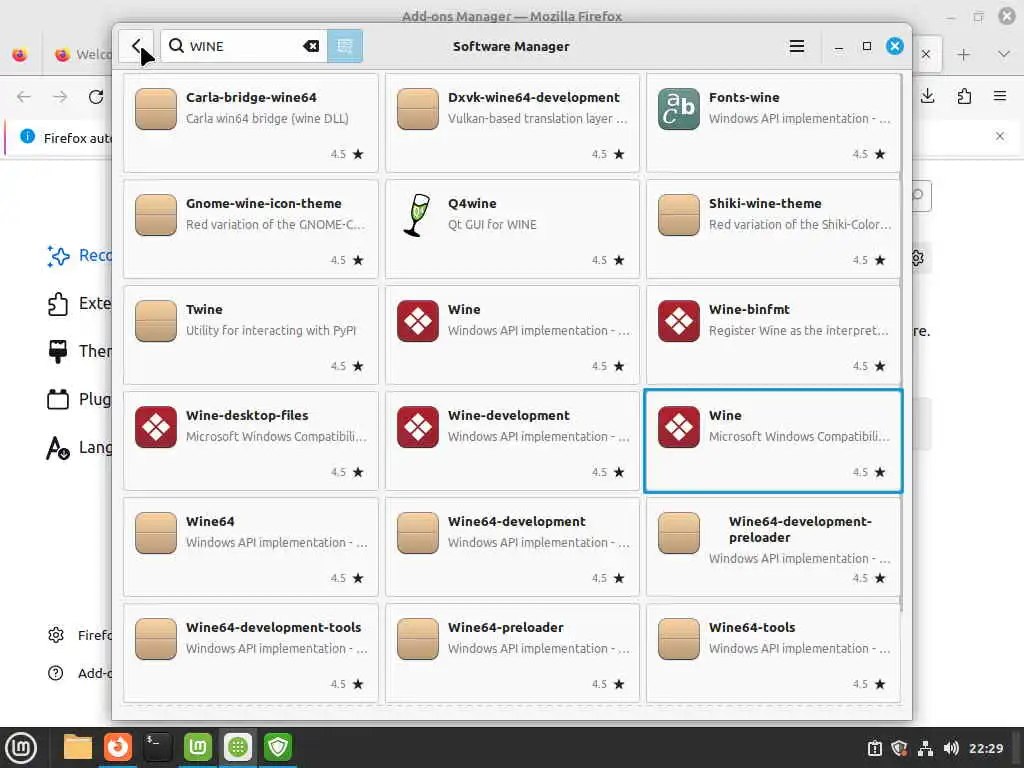Click the results list scrollbar
Screen dimensions: 1024x768
click(902, 343)
